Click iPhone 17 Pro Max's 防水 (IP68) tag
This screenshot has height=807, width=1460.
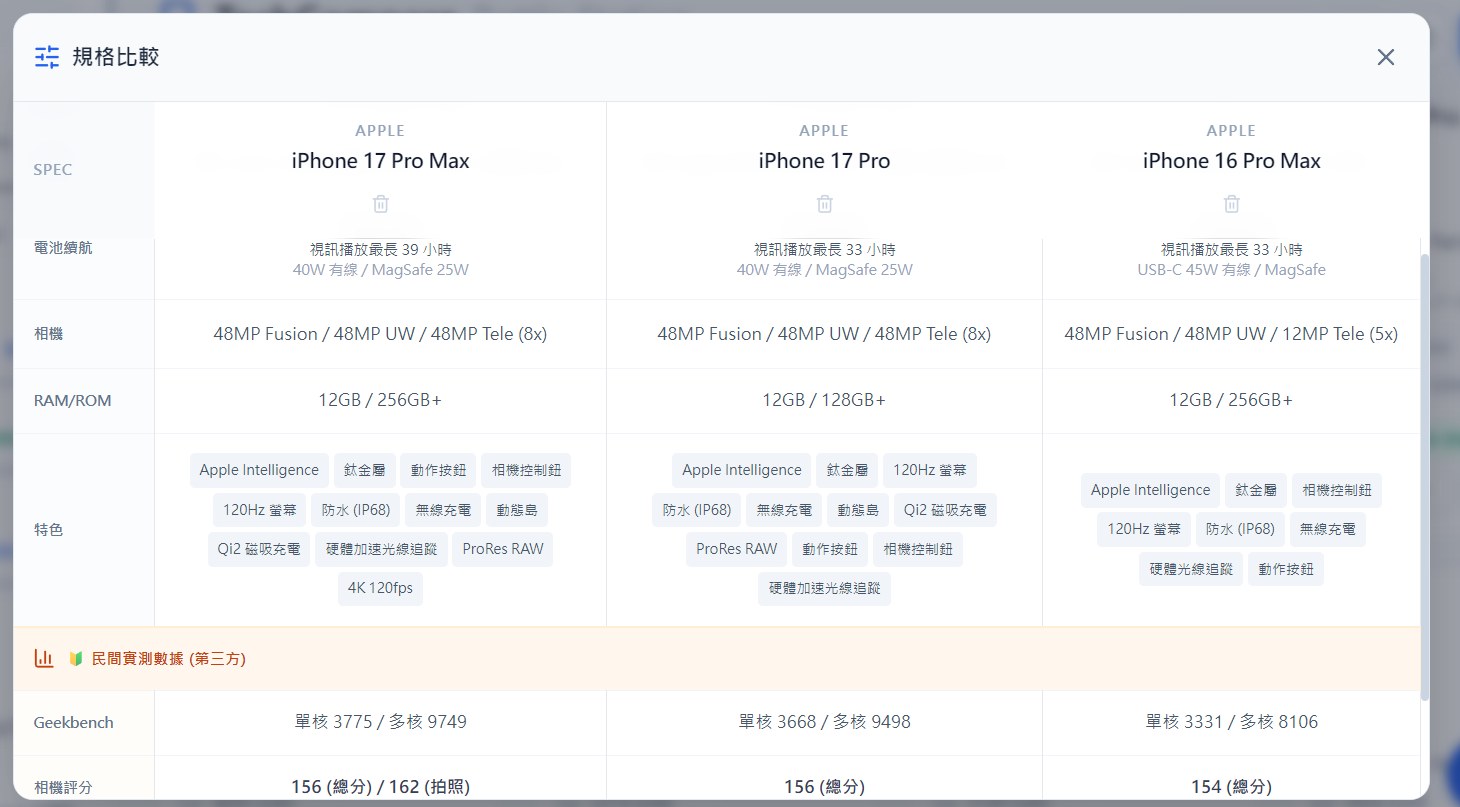[356, 510]
